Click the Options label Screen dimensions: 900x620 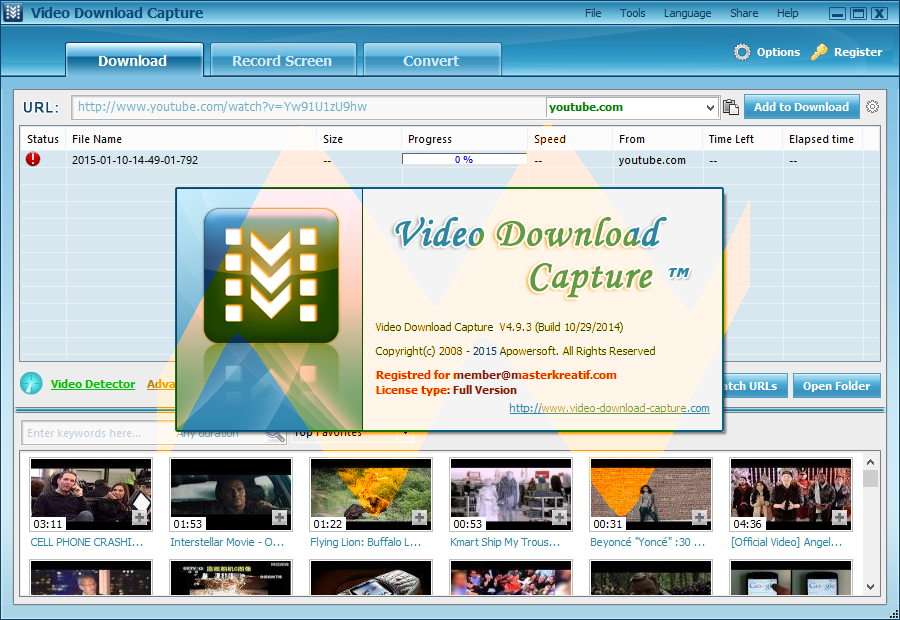point(778,52)
